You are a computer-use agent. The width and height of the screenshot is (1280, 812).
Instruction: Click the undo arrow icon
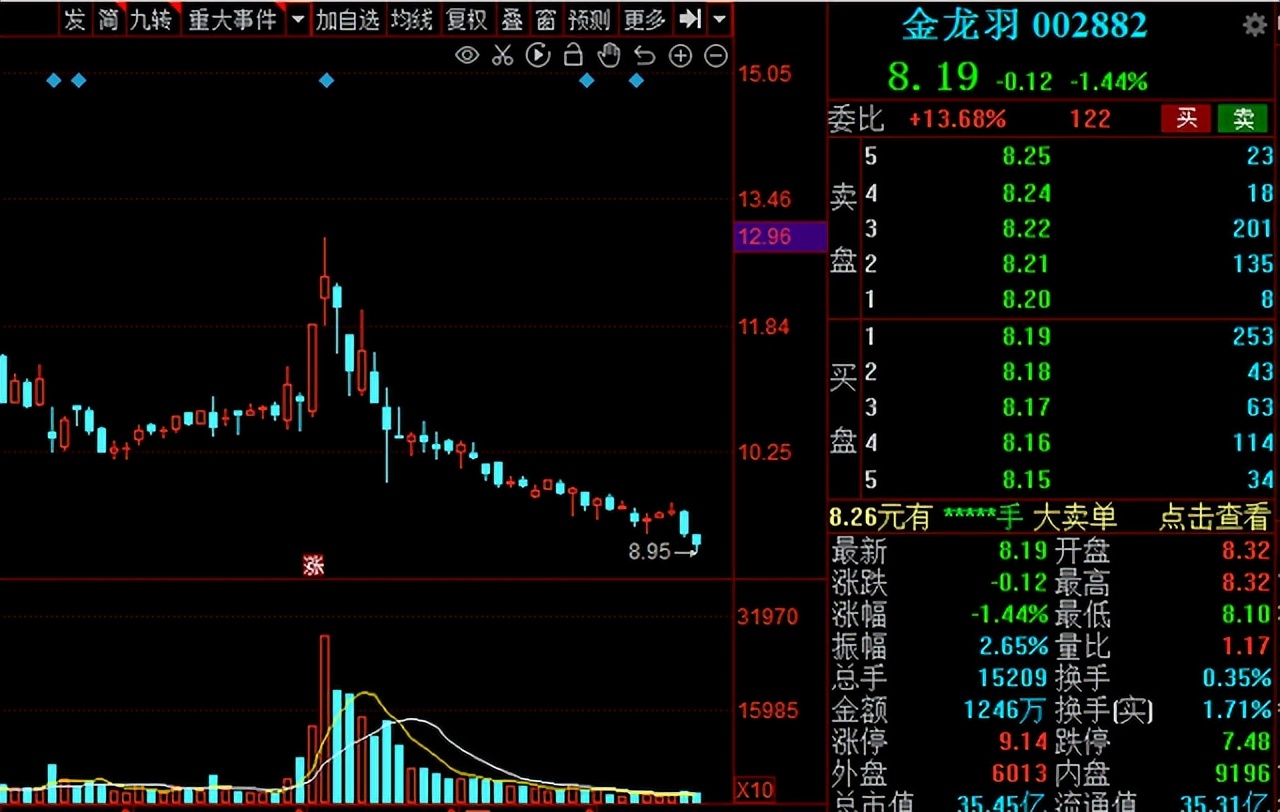pyautogui.click(x=645, y=56)
